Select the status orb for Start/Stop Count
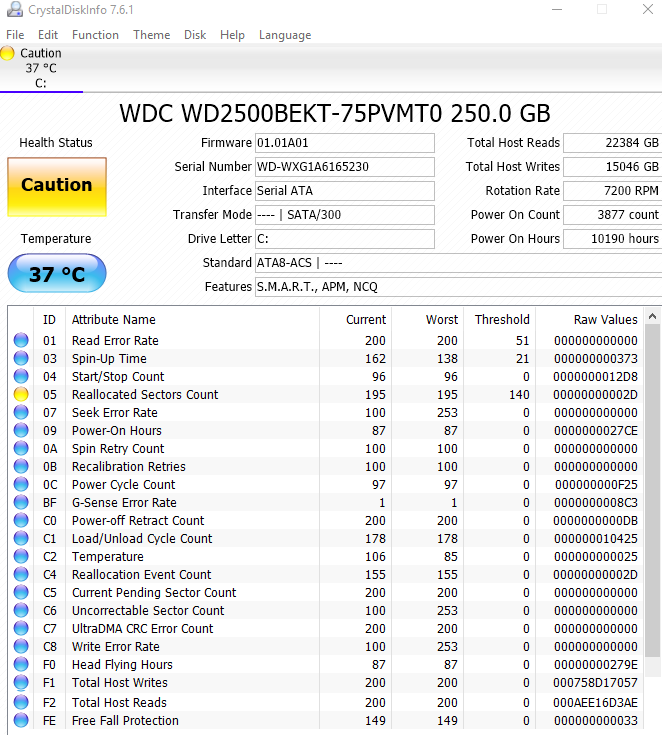This screenshot has width=663, height=740. [x=21, y=376]
